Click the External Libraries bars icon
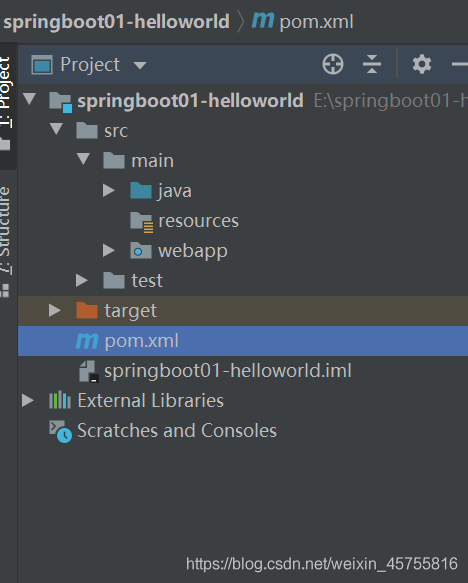This screenshot has width=468, height=583. pos(60,400)
